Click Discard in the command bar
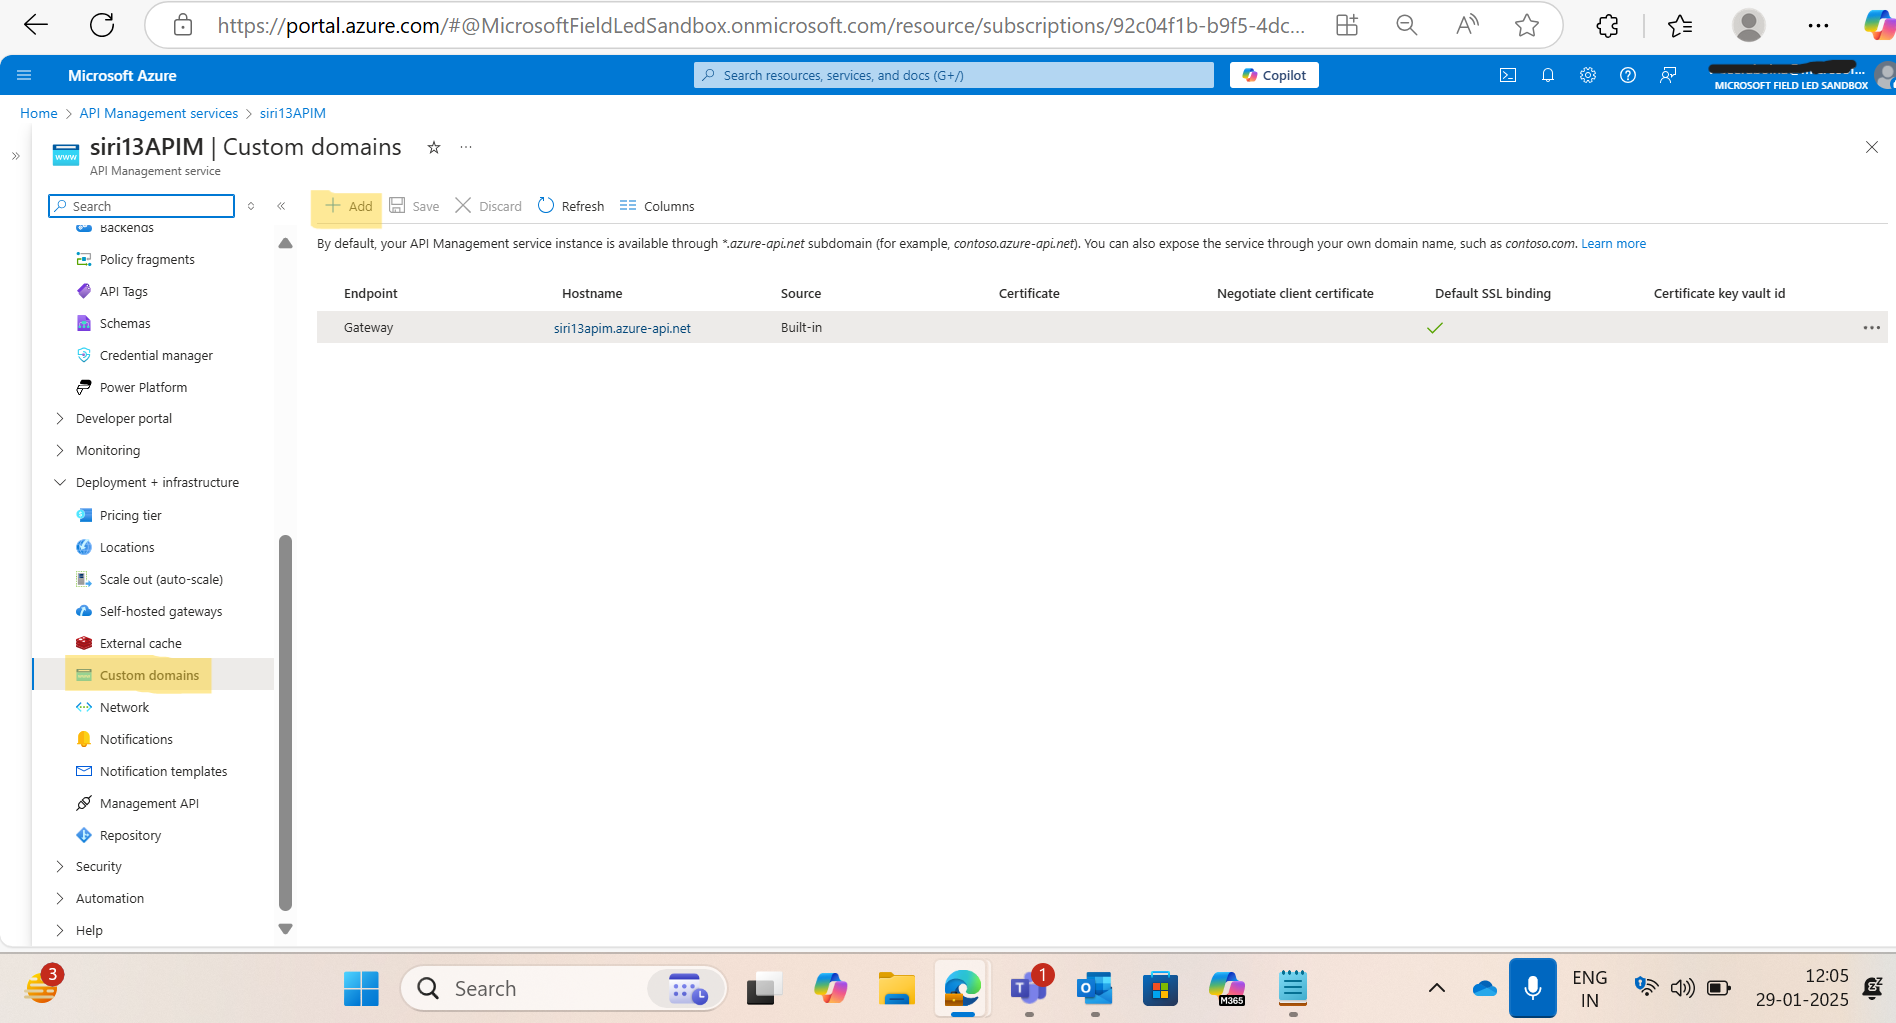Screen dimensions: 1896x1023 click(x=488, y=206)
